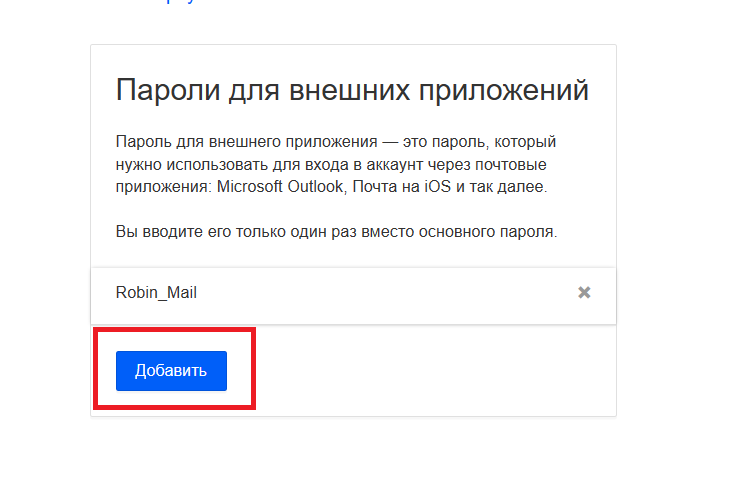Remove the Robin_Mail app password
This screenshot has width=729, height=497.
pos(584,292)
